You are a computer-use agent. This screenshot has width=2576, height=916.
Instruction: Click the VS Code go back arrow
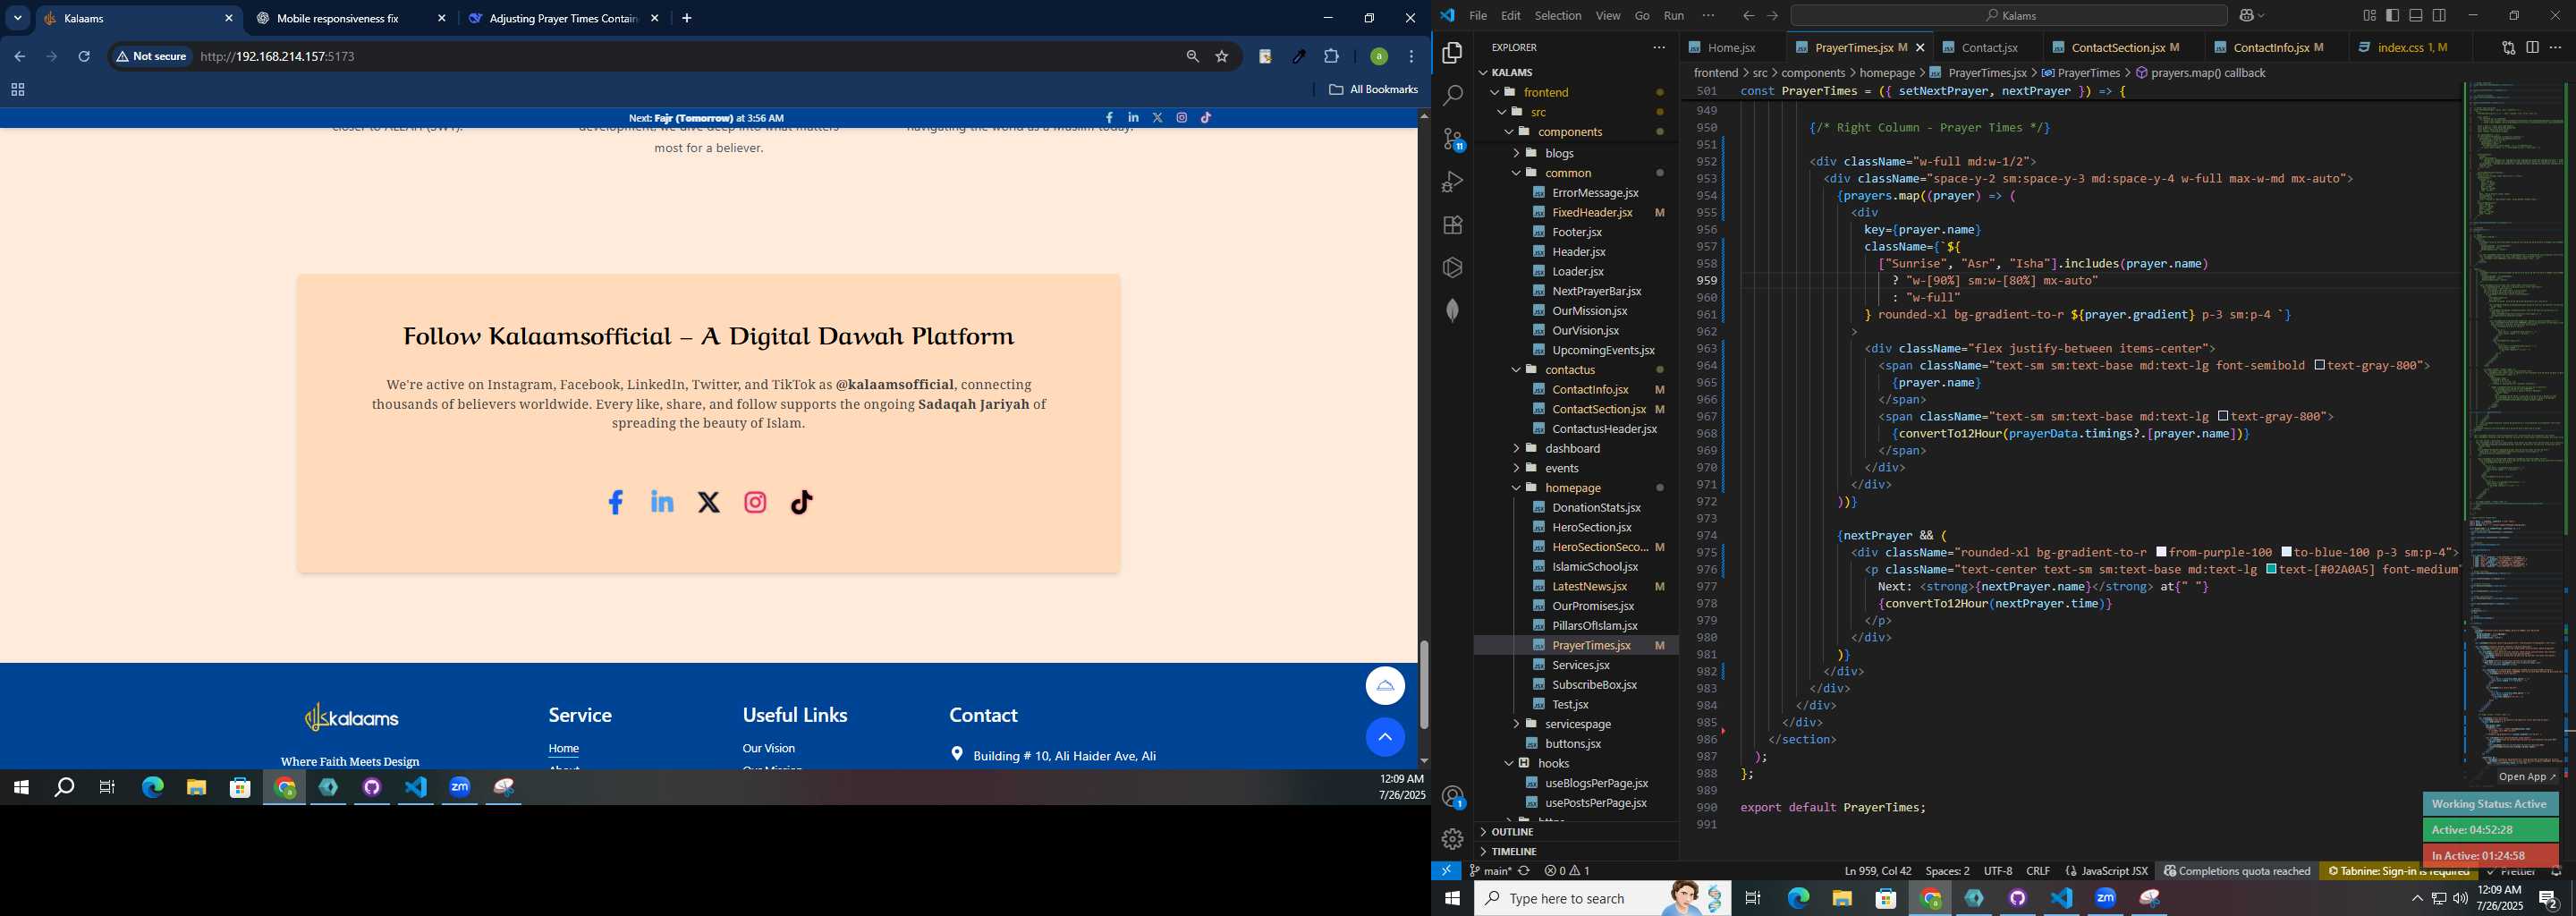[1748, 16]
